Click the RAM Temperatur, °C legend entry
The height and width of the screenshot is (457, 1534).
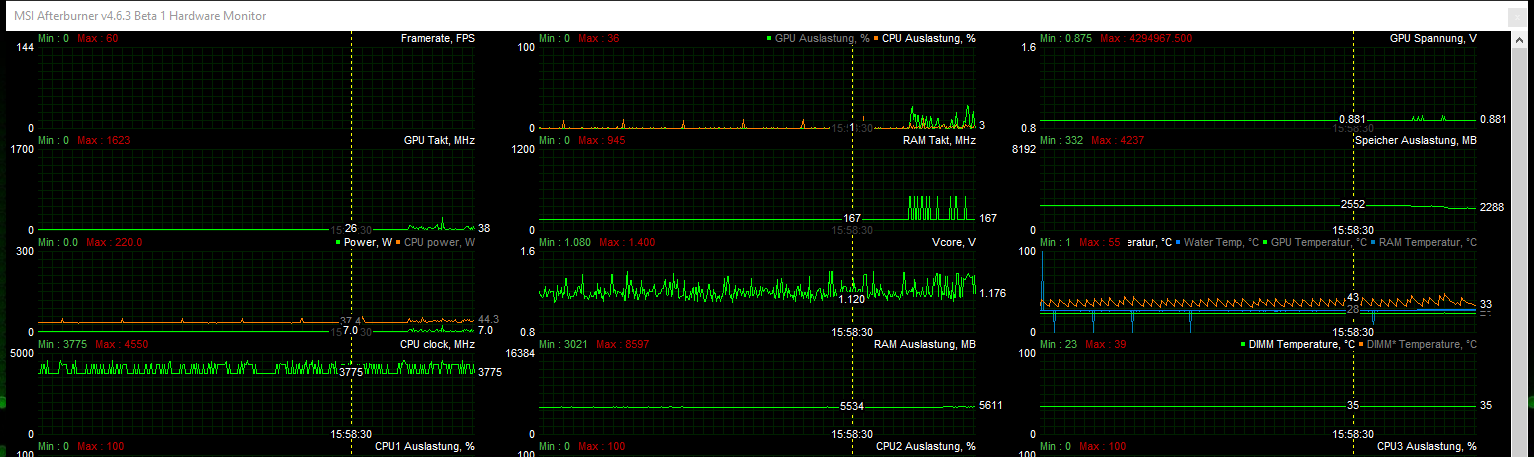pyautogui.click(x=1427, y=242)
